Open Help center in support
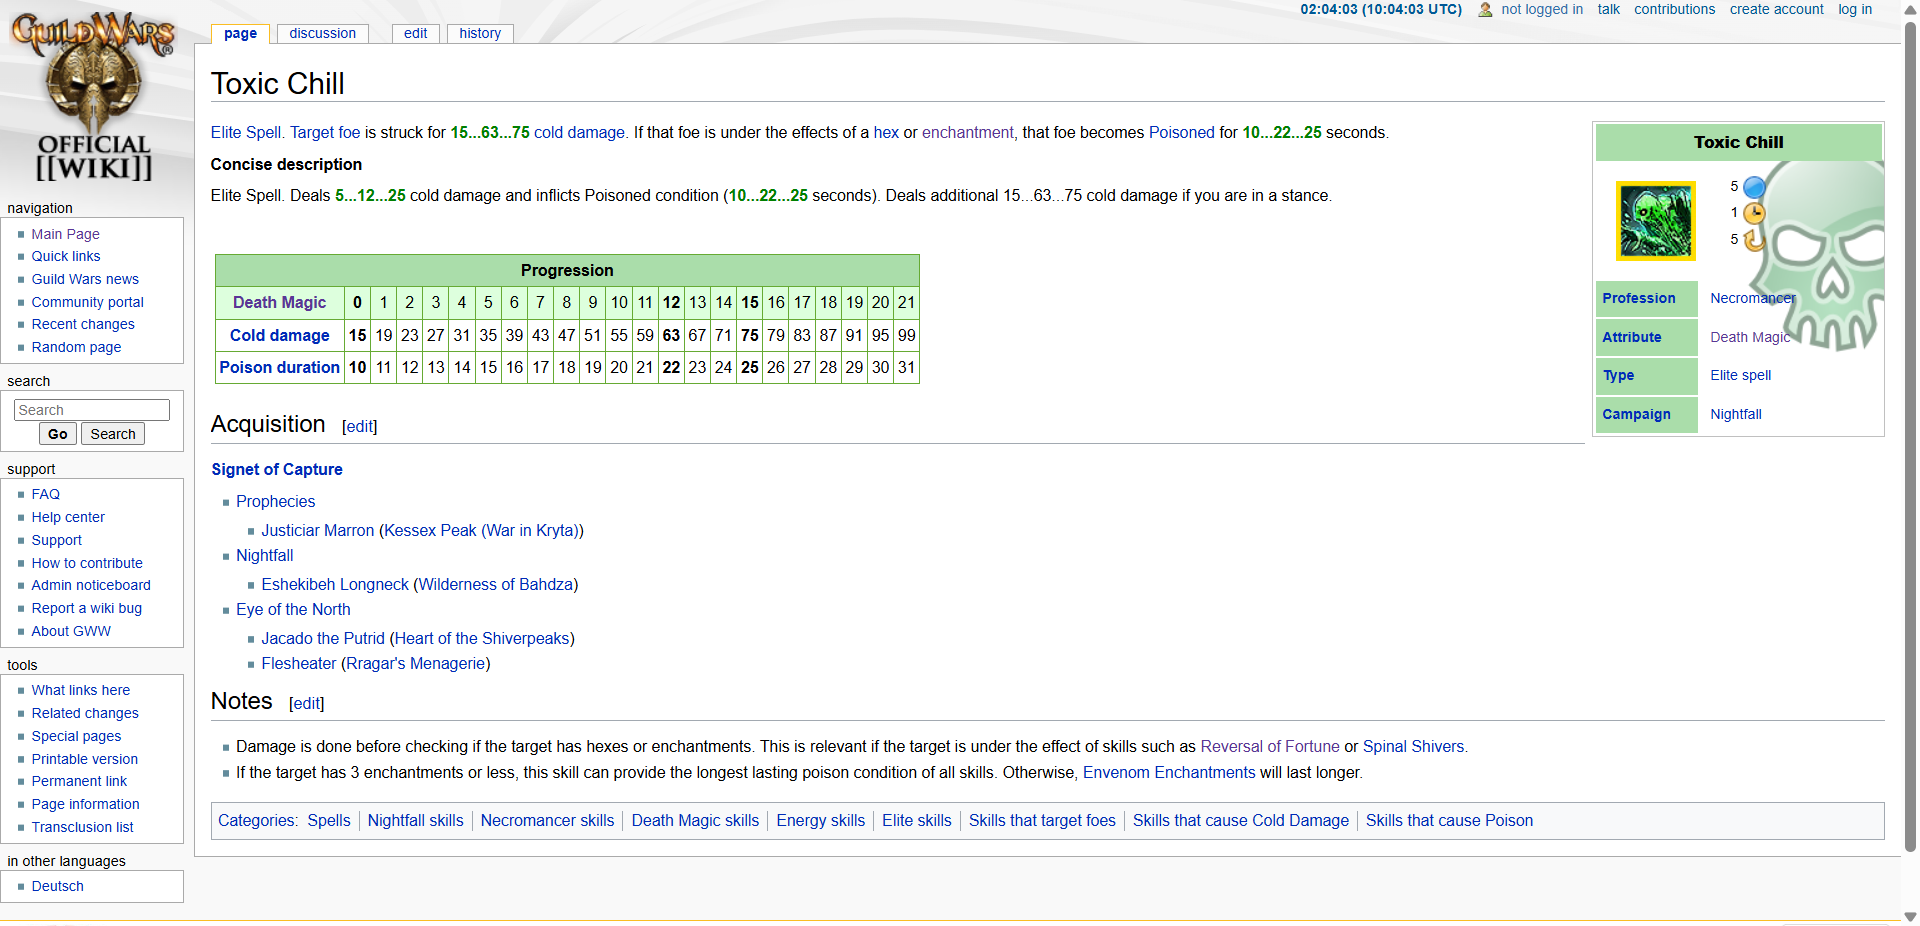The height and width of the screenshot is (926, 1920). [x=68, y=517]
